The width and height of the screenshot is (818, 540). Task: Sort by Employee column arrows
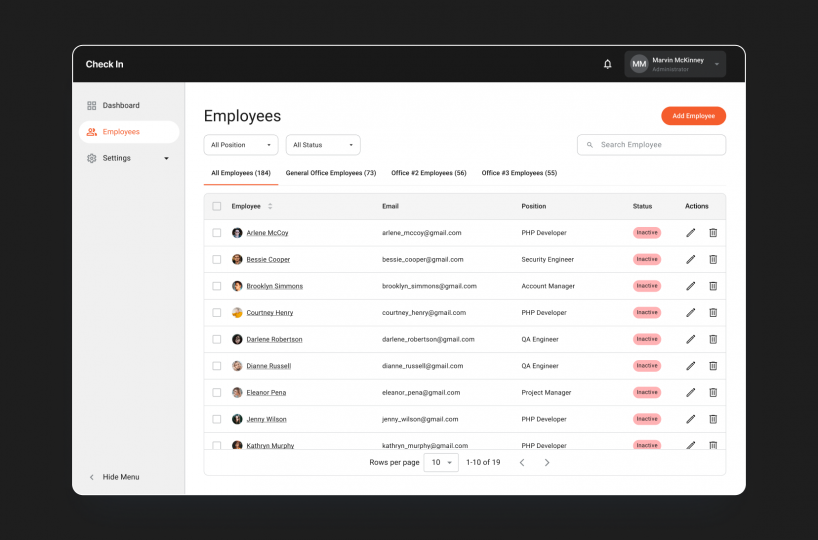tap(270, 206)
